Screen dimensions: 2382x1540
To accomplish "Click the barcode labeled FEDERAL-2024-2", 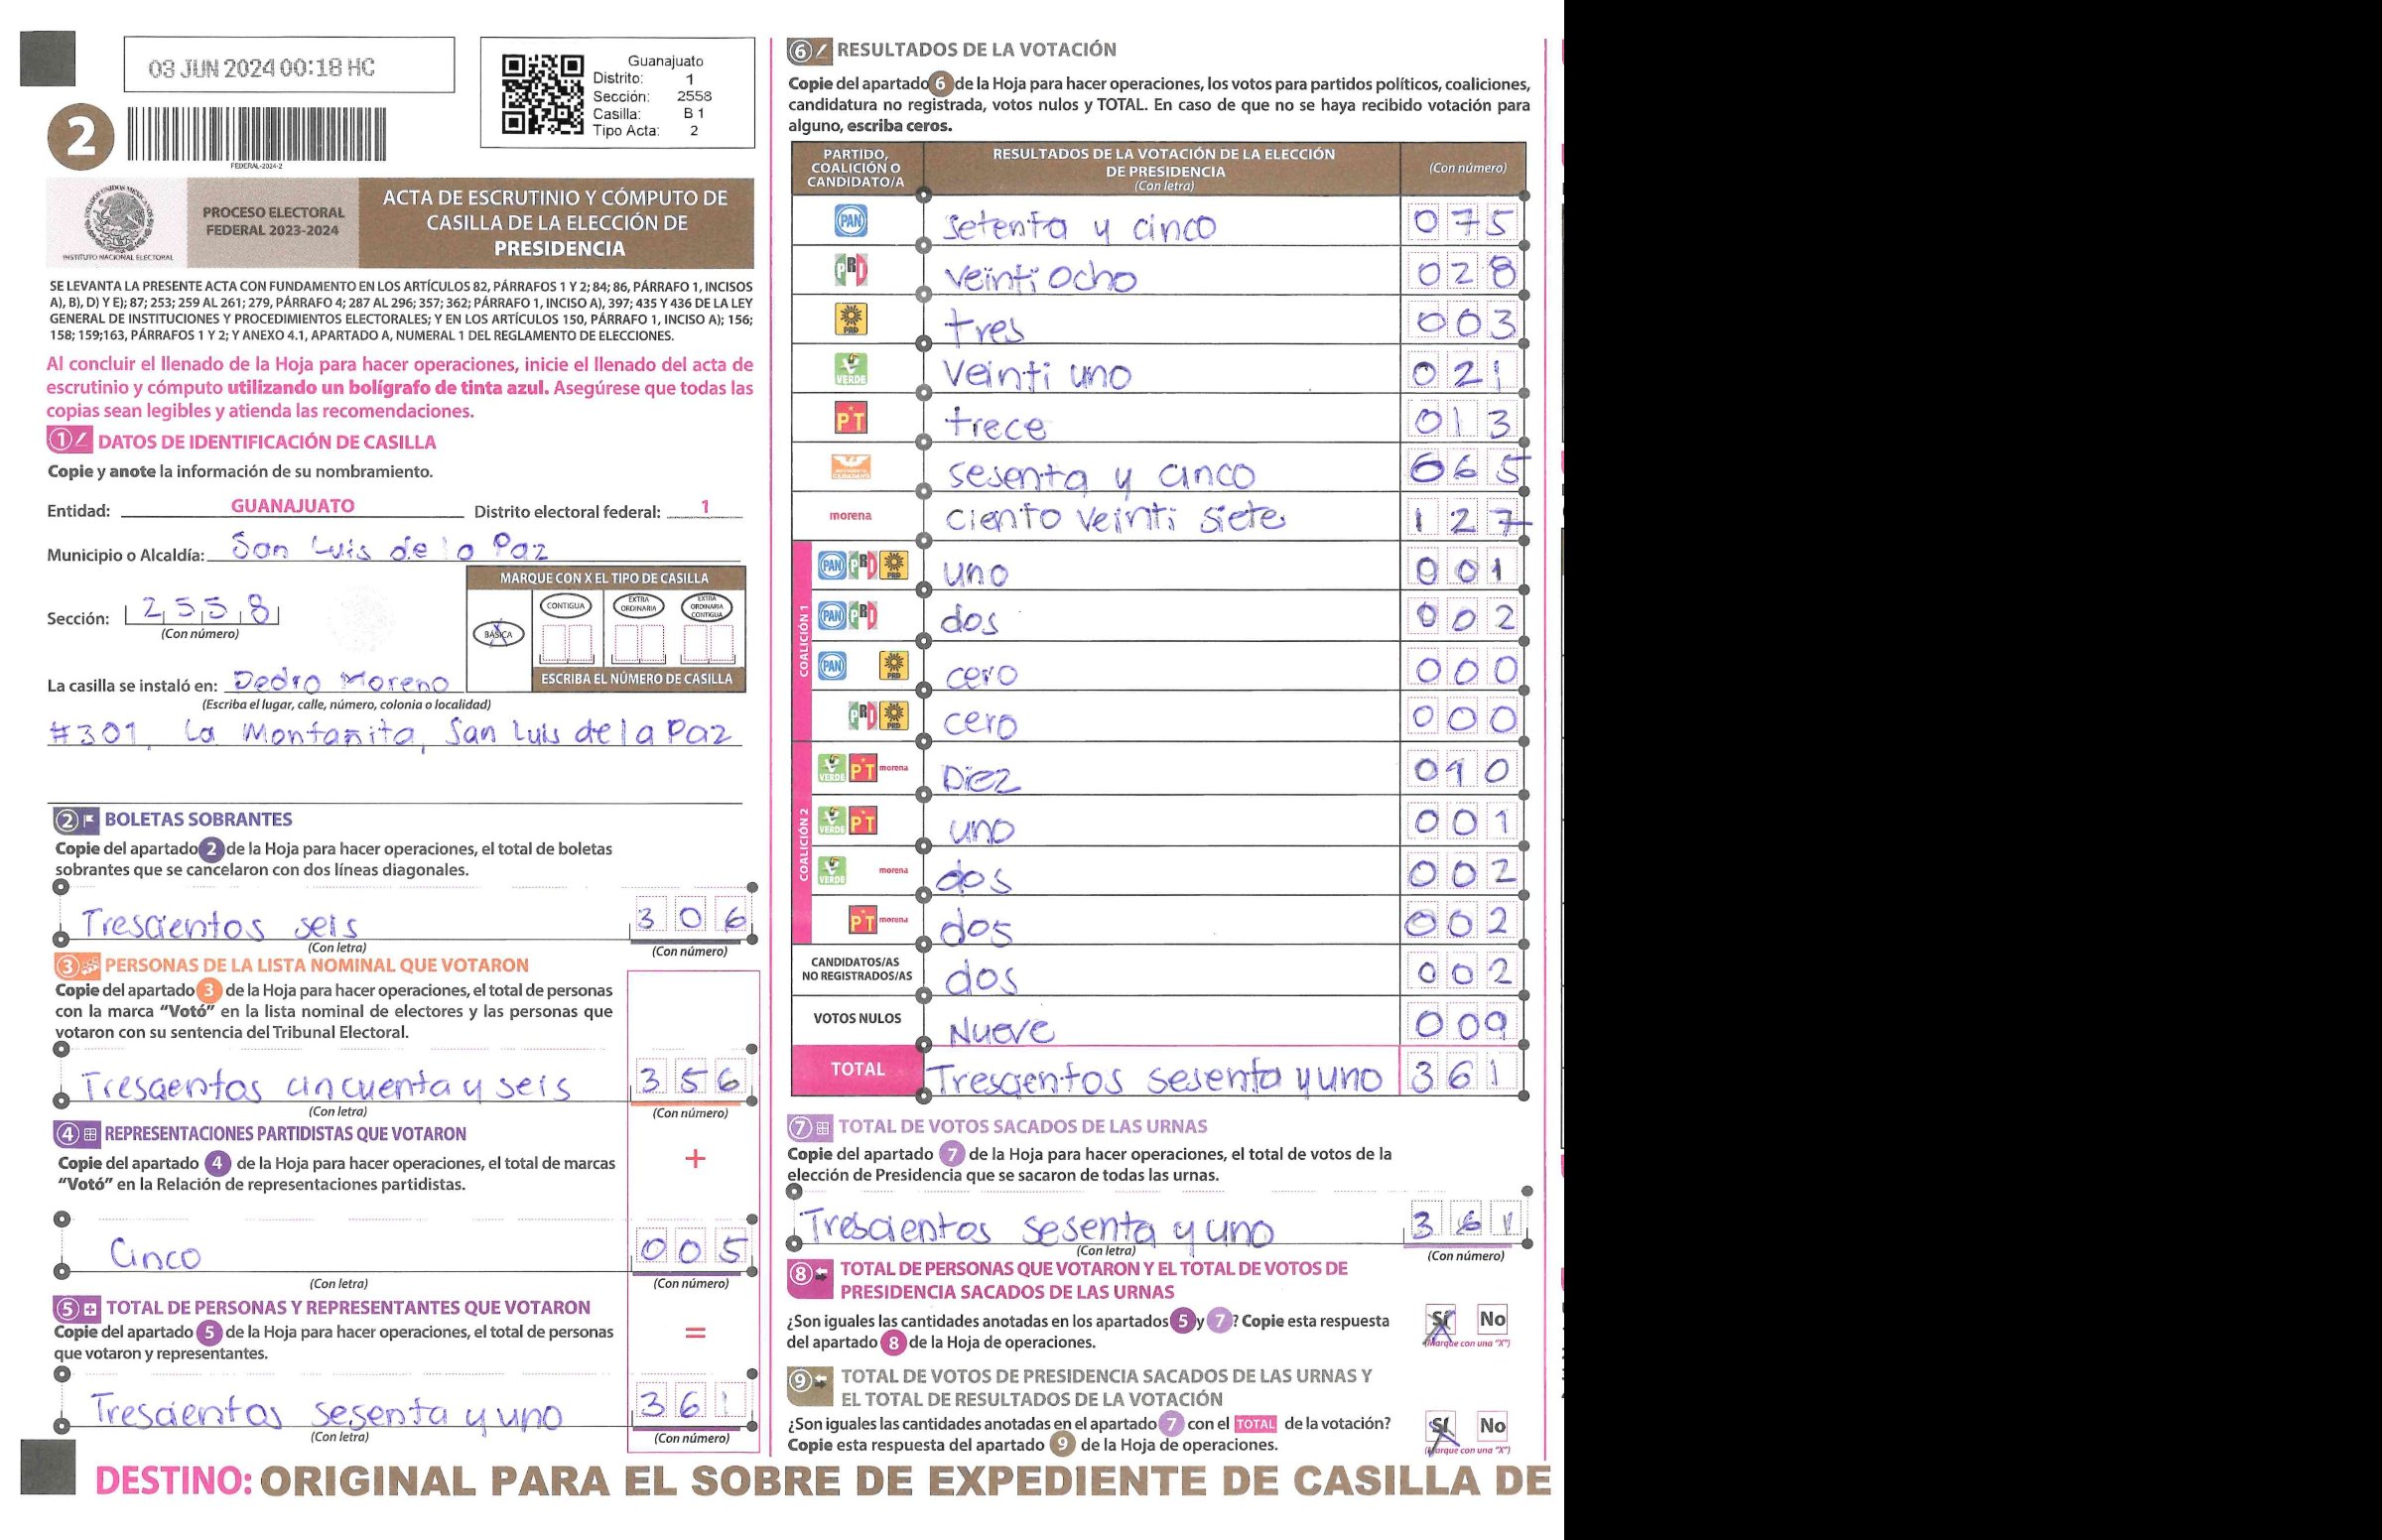I will 256,133.
